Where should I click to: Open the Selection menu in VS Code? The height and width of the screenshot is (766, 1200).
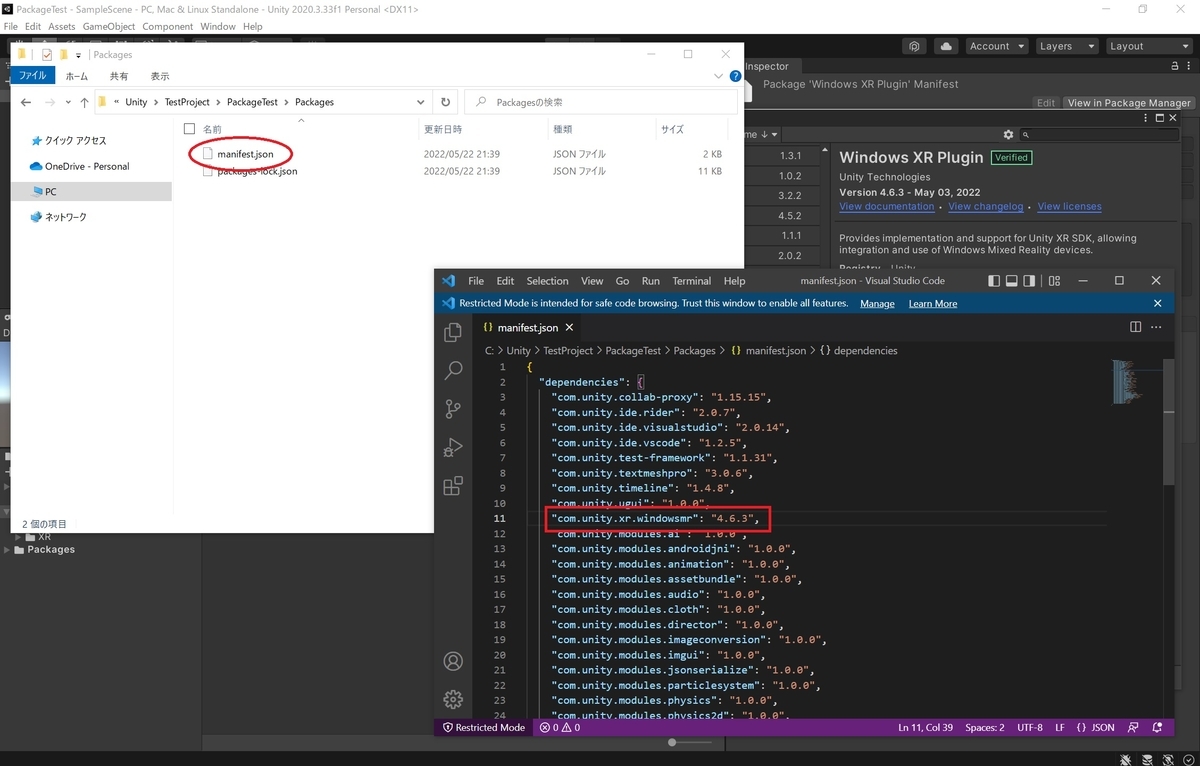547,281
